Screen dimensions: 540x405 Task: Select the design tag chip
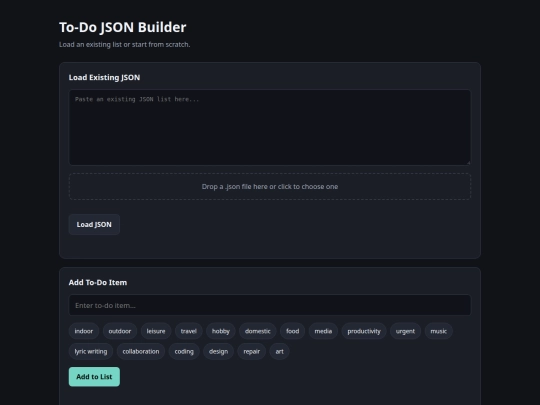(x=218, y=351)
